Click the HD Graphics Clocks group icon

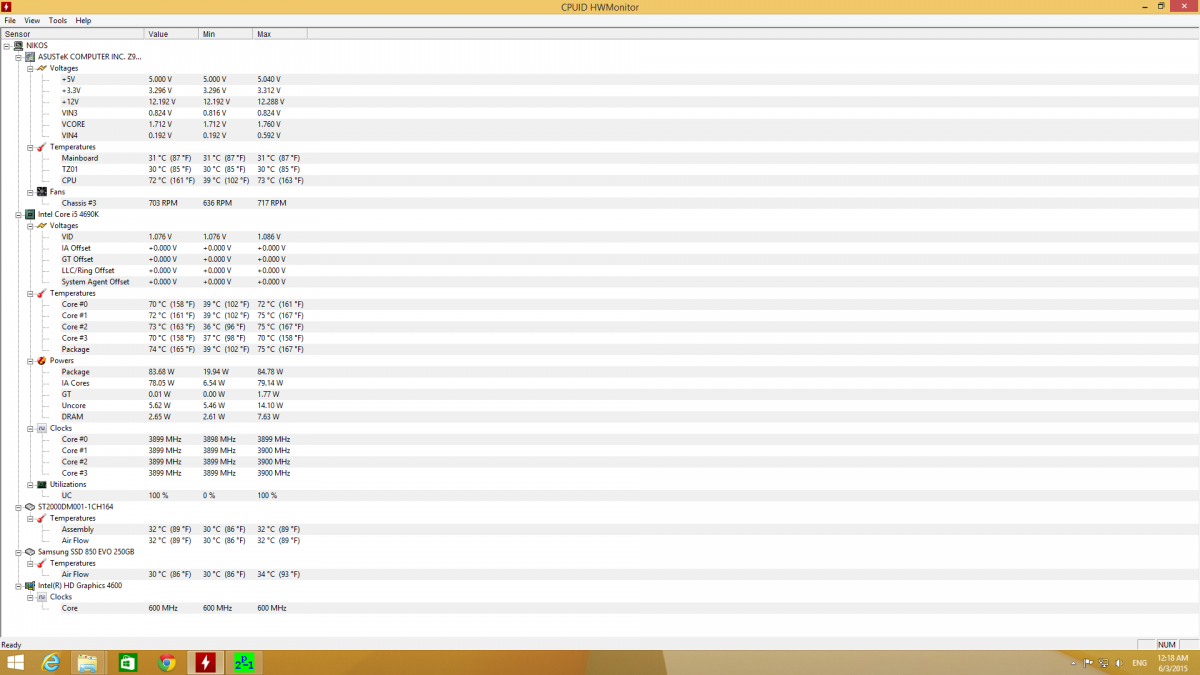point(42,597)
